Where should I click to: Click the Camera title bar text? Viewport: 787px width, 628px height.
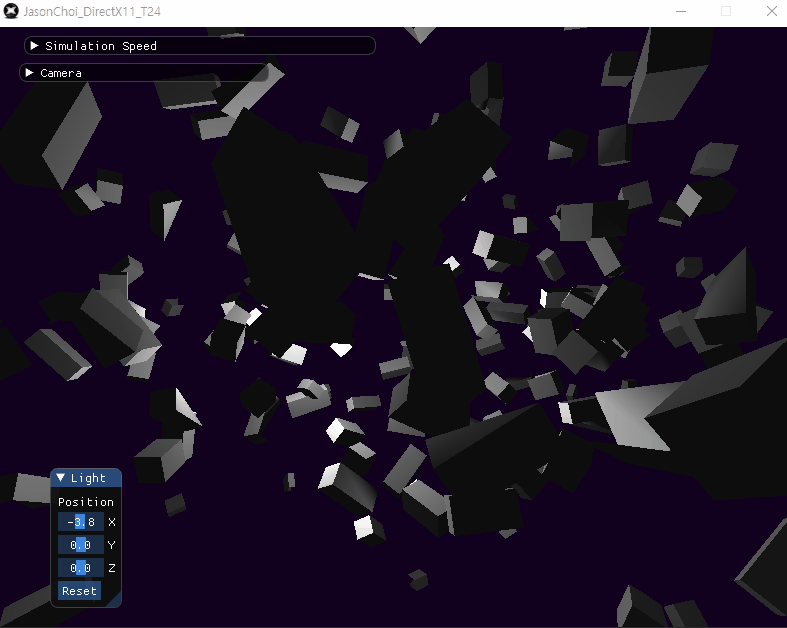point(61,73)
